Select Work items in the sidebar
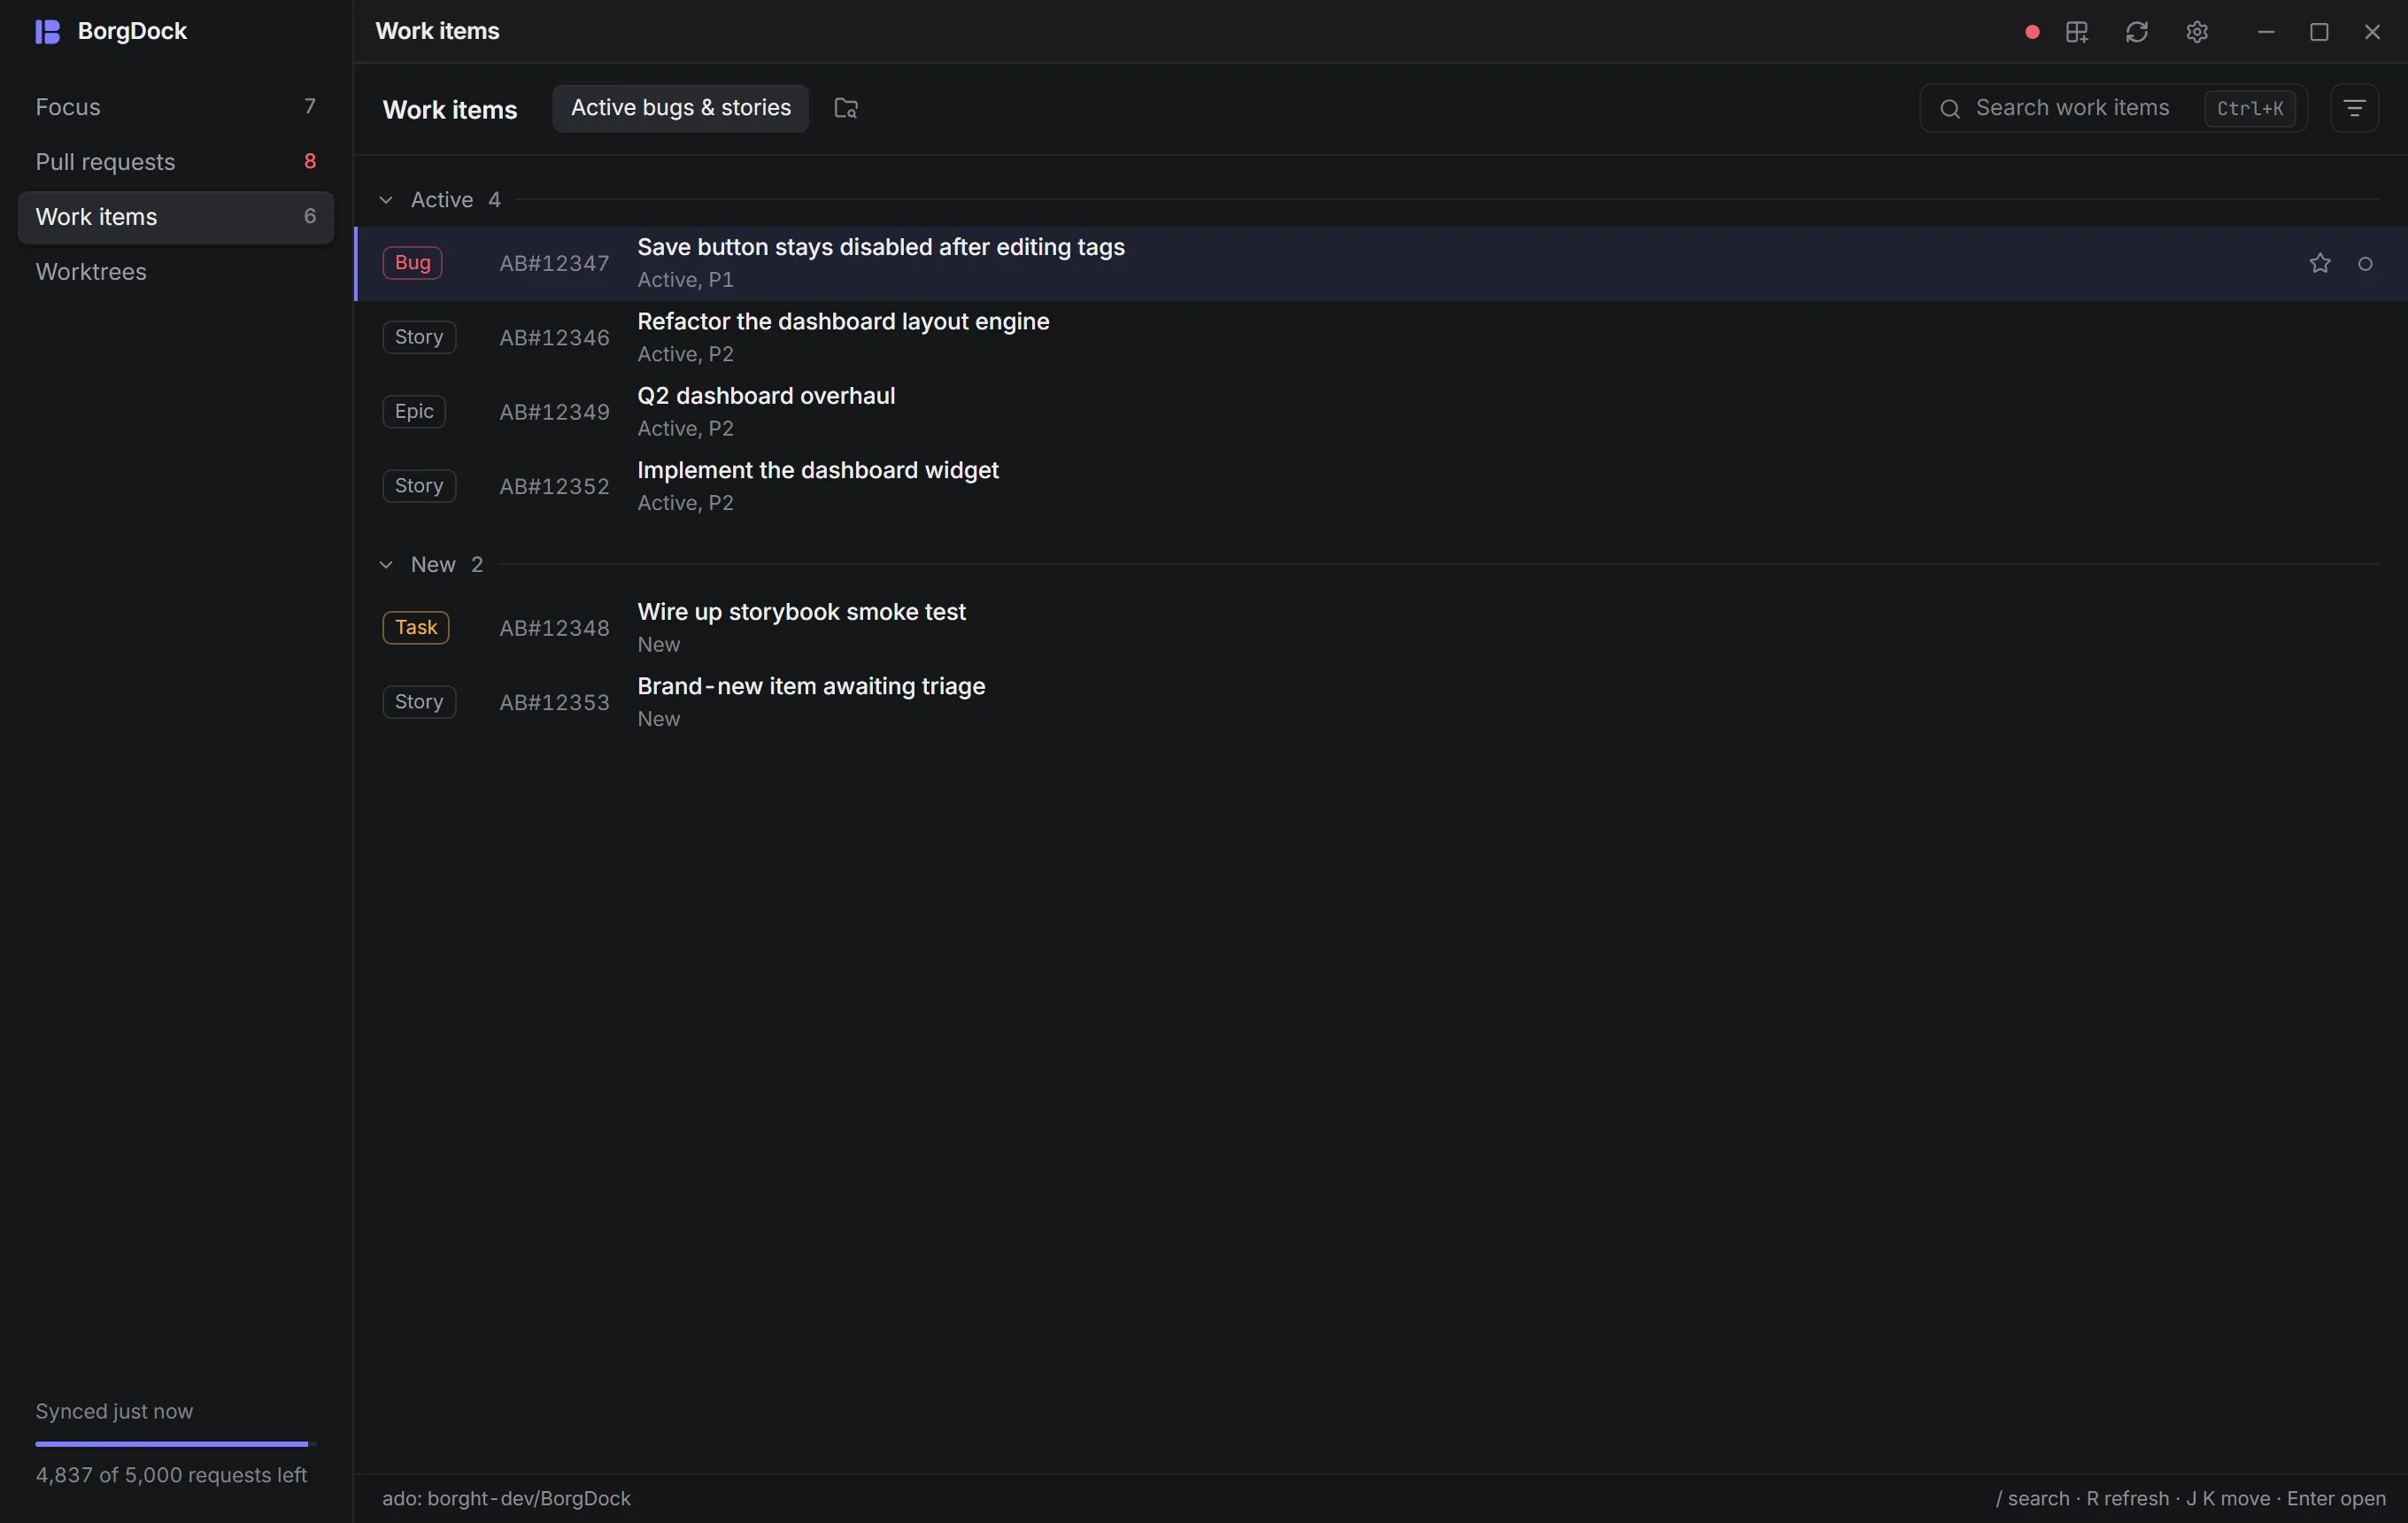This screenshot has height=1523, width=2408. (x=176, y=217)
